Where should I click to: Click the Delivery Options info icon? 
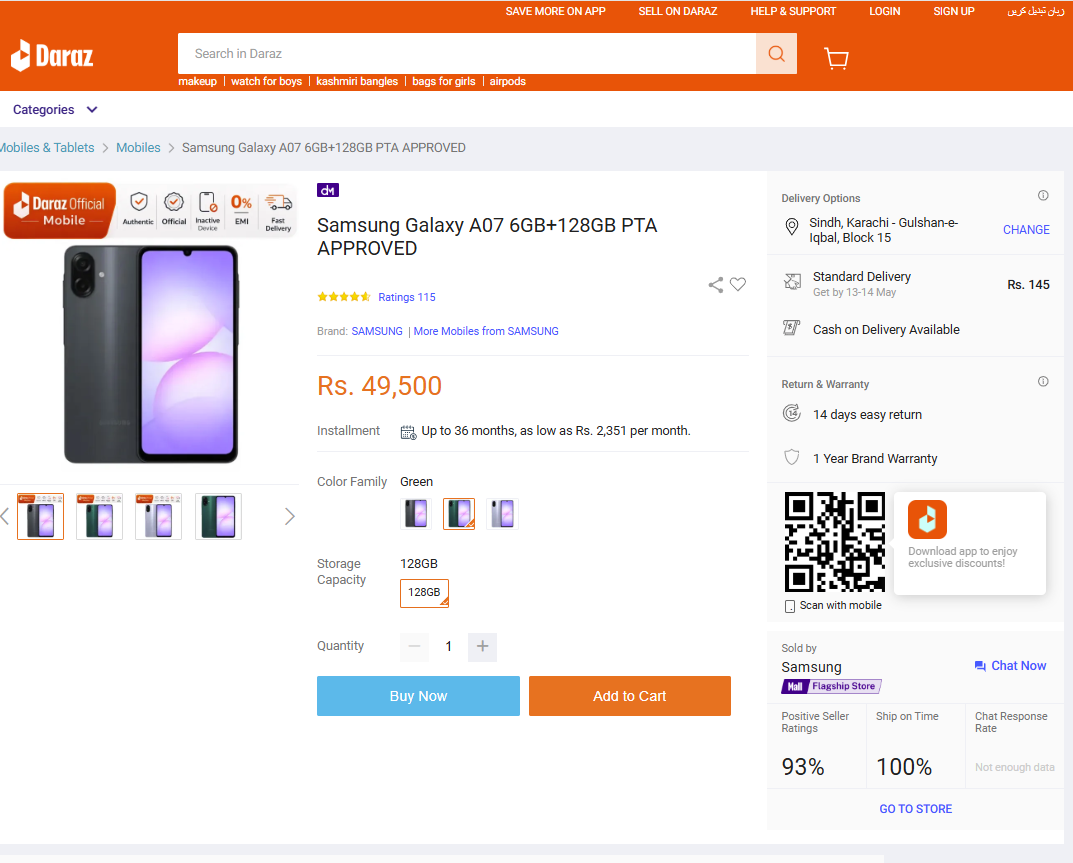pos(1043,196)
